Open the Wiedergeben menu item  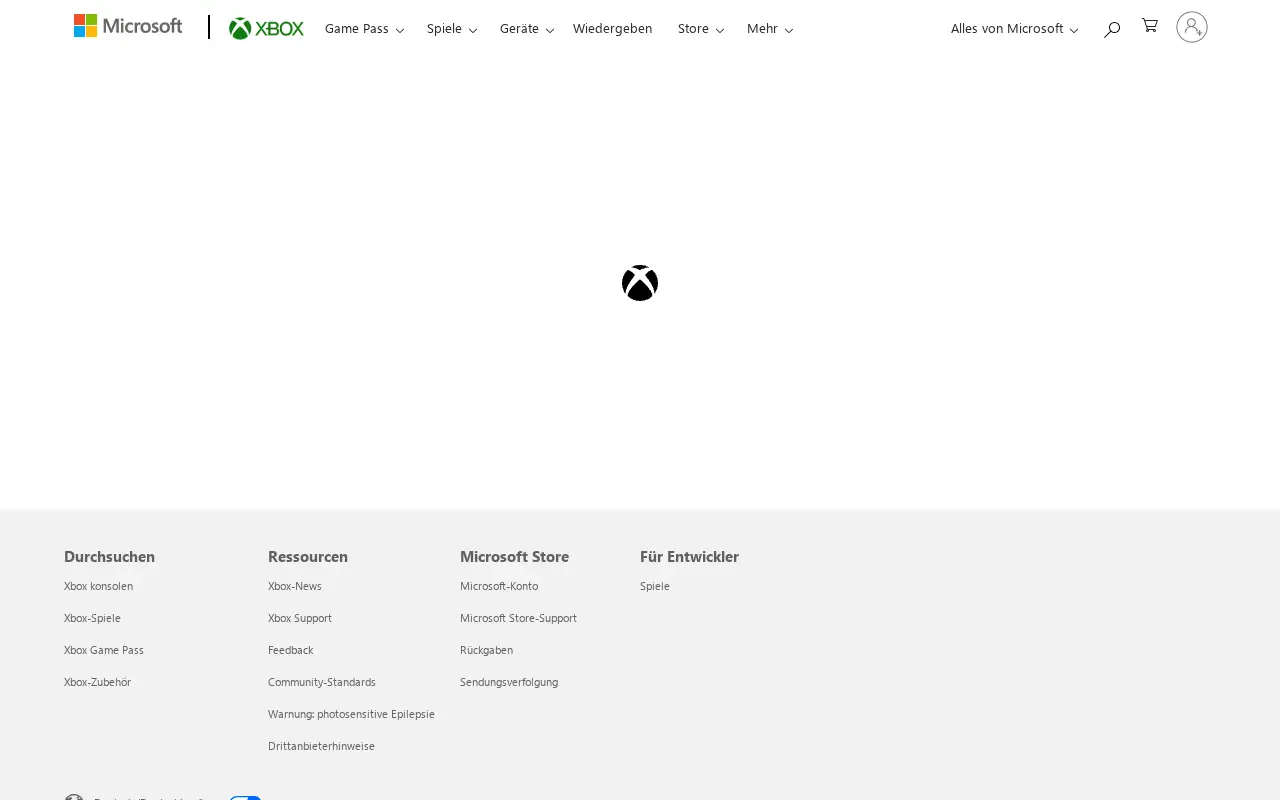[612, 29]
